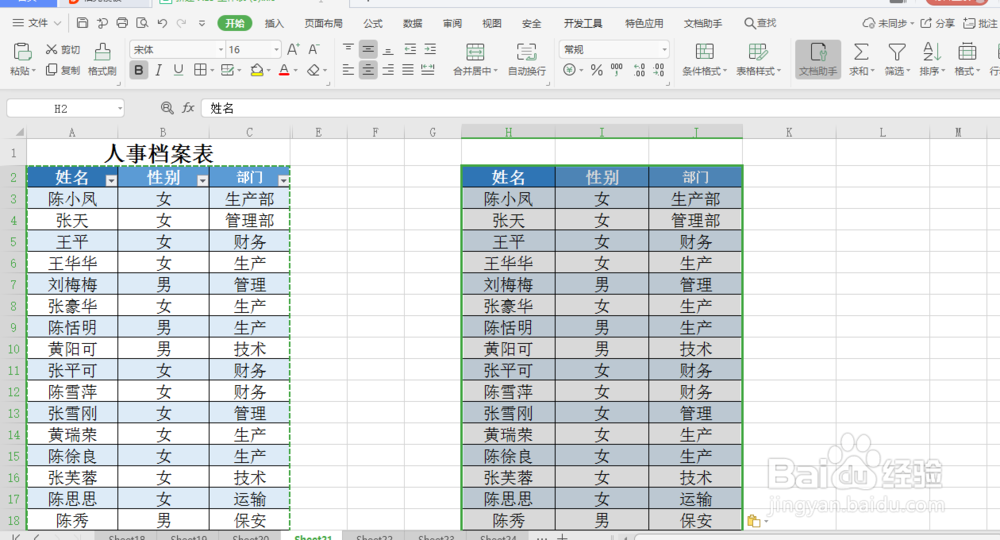Image resolution: width=1000 pixels, height=540 pixels.
Task: Switch to the 插入 Insert ribbon tab
Action: pyautogui.click(x=274, y=24)
